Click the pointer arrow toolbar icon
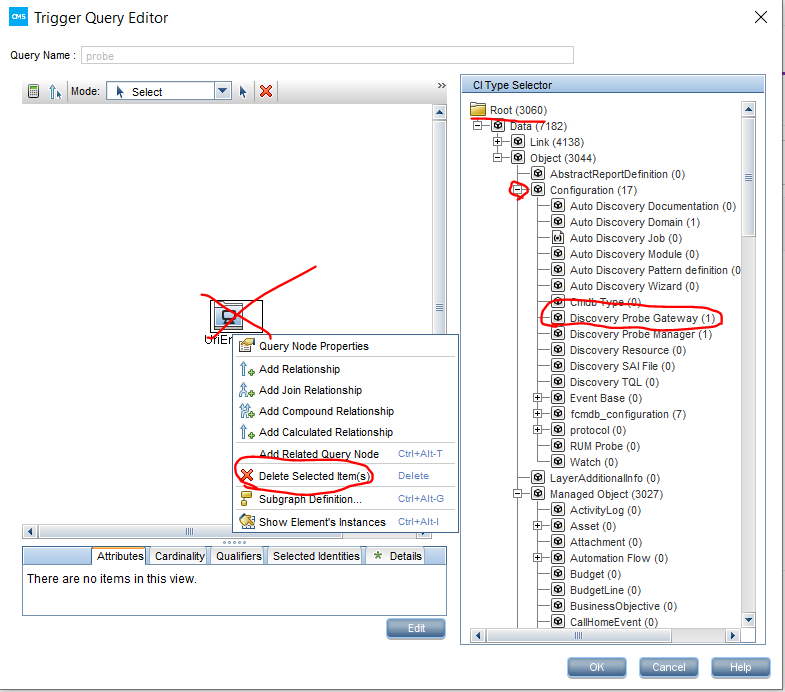Viewport: 785px width, 692px height. (x=243, y=92)
